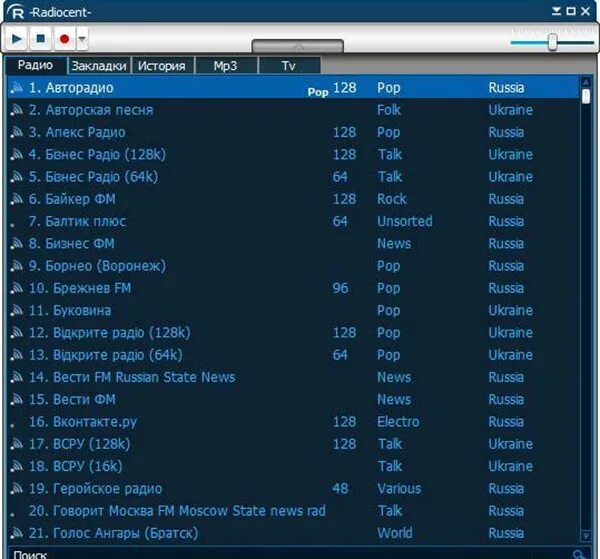Click the Radiocent logo icon in title bar
Screen dimensions: 600x559
pos(16,12)
